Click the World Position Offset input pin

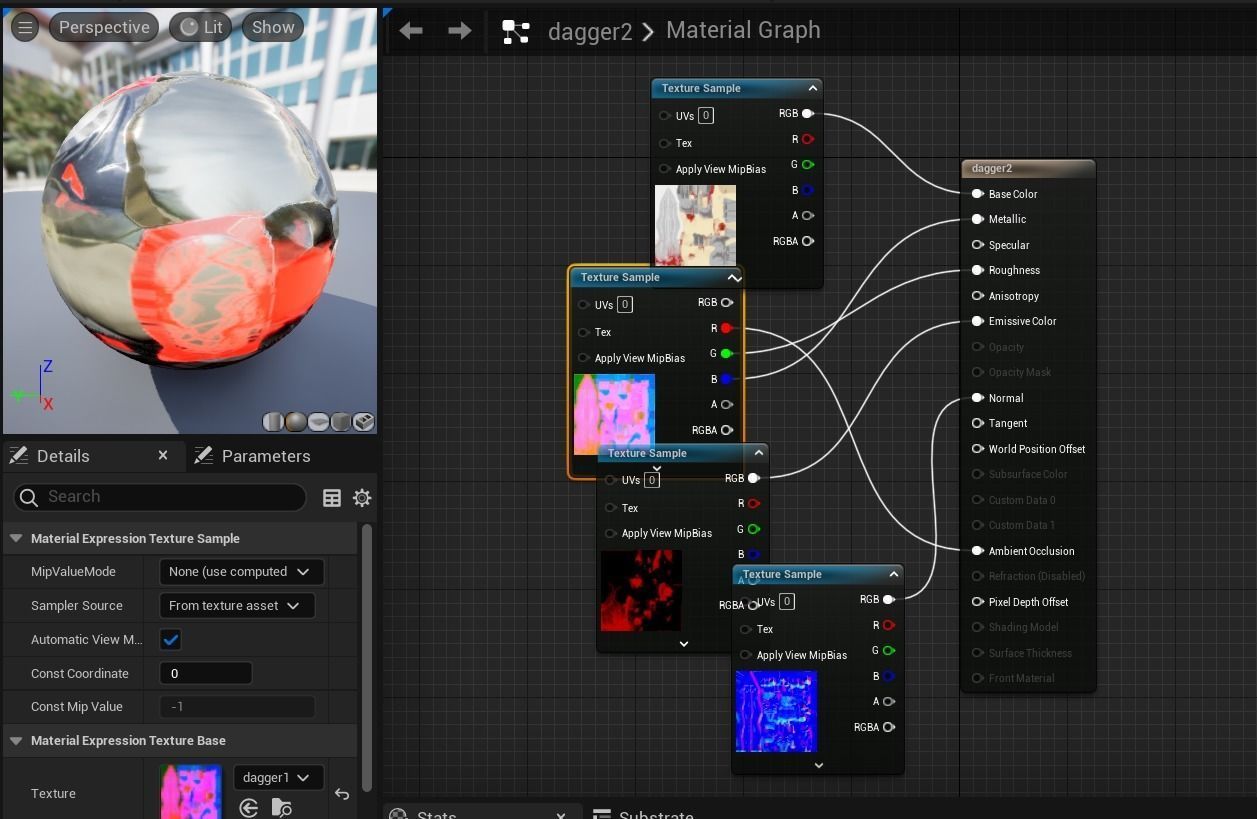tap(978, 449)
